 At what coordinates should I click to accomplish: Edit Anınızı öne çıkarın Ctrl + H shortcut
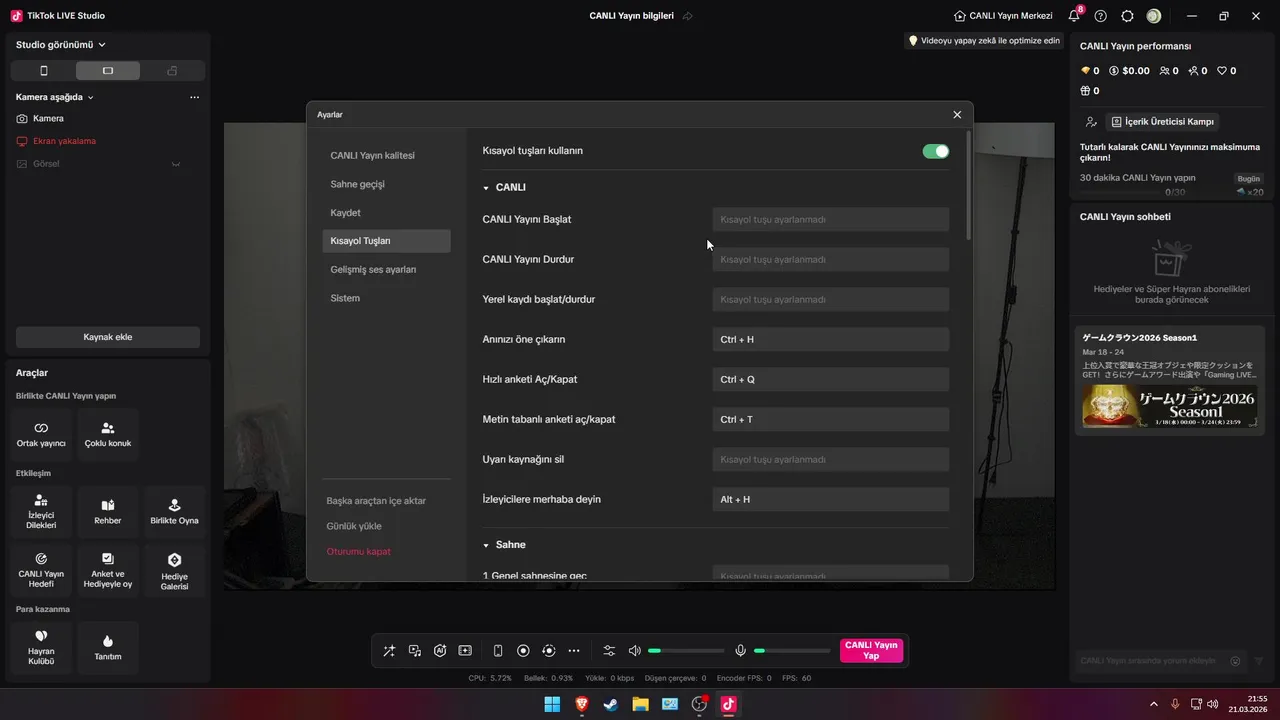[831, 339]
